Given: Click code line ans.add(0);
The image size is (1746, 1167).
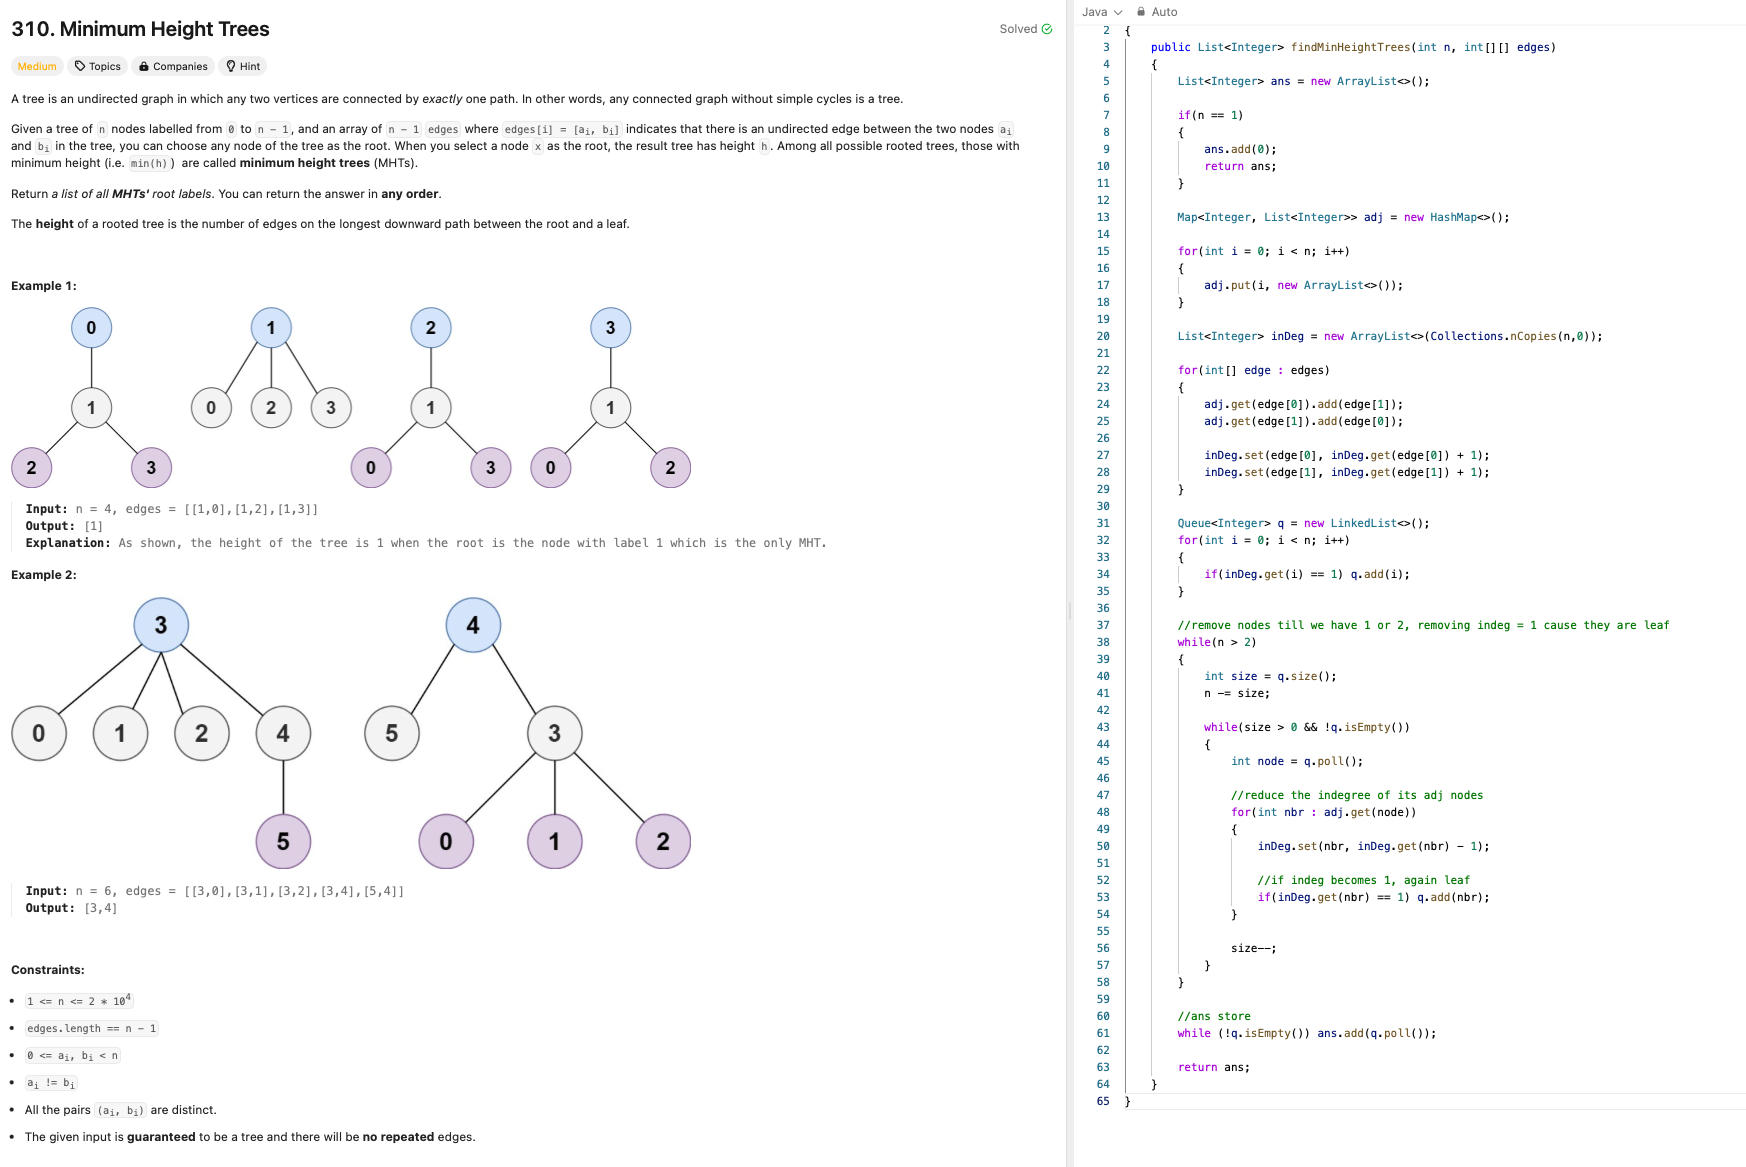Looking at the screenshot, I should point(1240,149).
